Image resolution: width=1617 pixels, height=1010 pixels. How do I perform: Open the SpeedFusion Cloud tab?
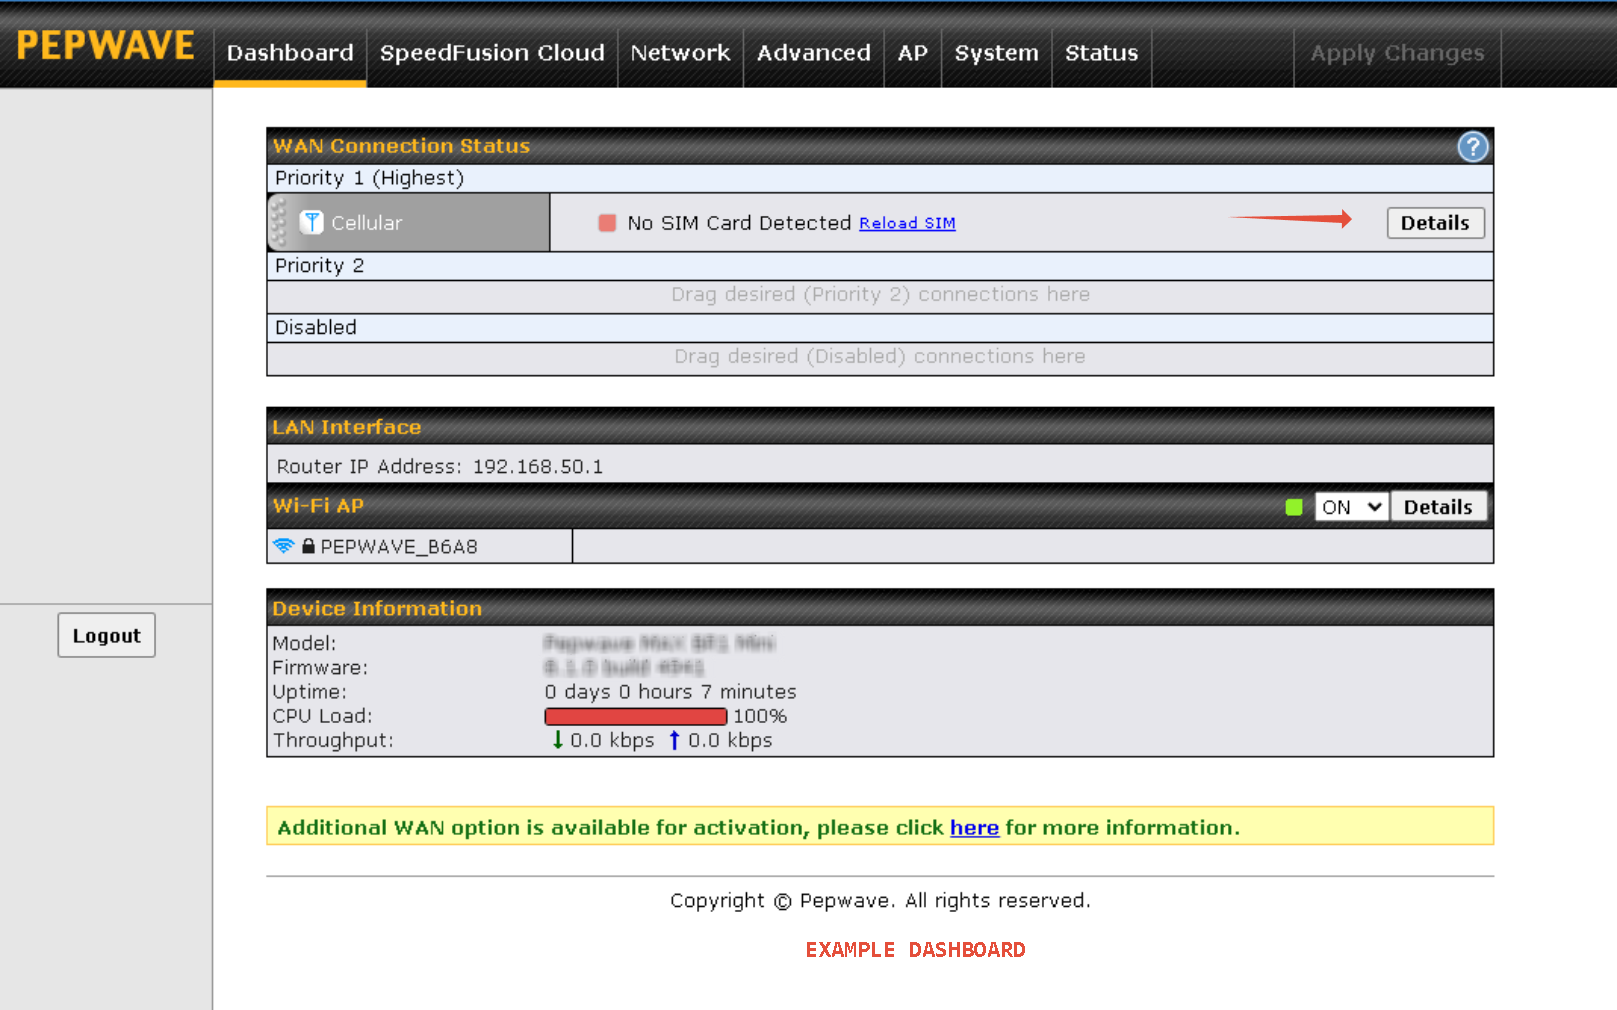pyautogui.click(x=492, y=53)
